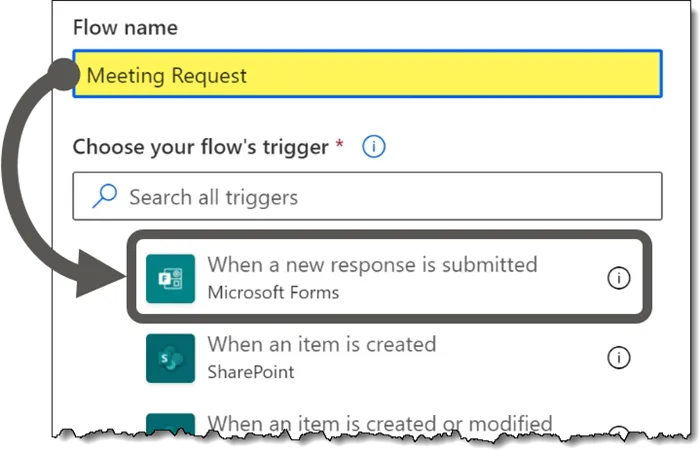Viewport: 700px width, 450px height.
Task: Click the 'Choose your flow's trigger' heading
Action: click(x=200, y=147)
